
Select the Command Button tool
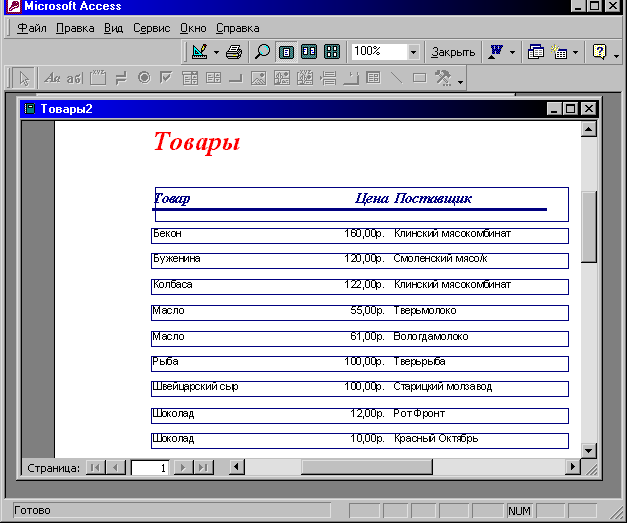pos(236,78)
